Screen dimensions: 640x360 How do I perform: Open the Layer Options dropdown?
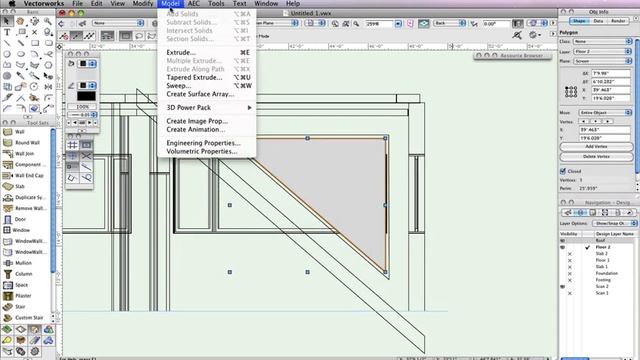(x=615, y=223)
